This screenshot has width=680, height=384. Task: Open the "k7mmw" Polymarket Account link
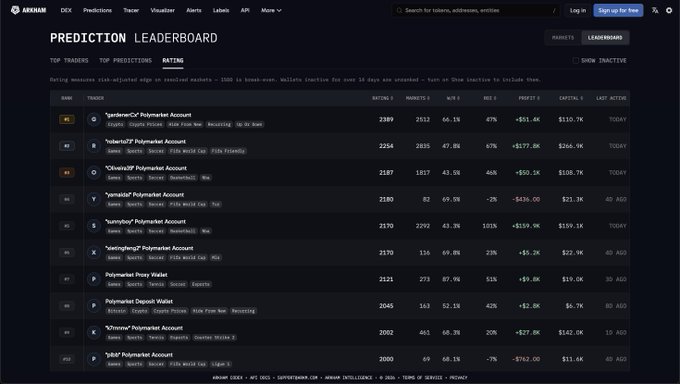tap(144, 328)
